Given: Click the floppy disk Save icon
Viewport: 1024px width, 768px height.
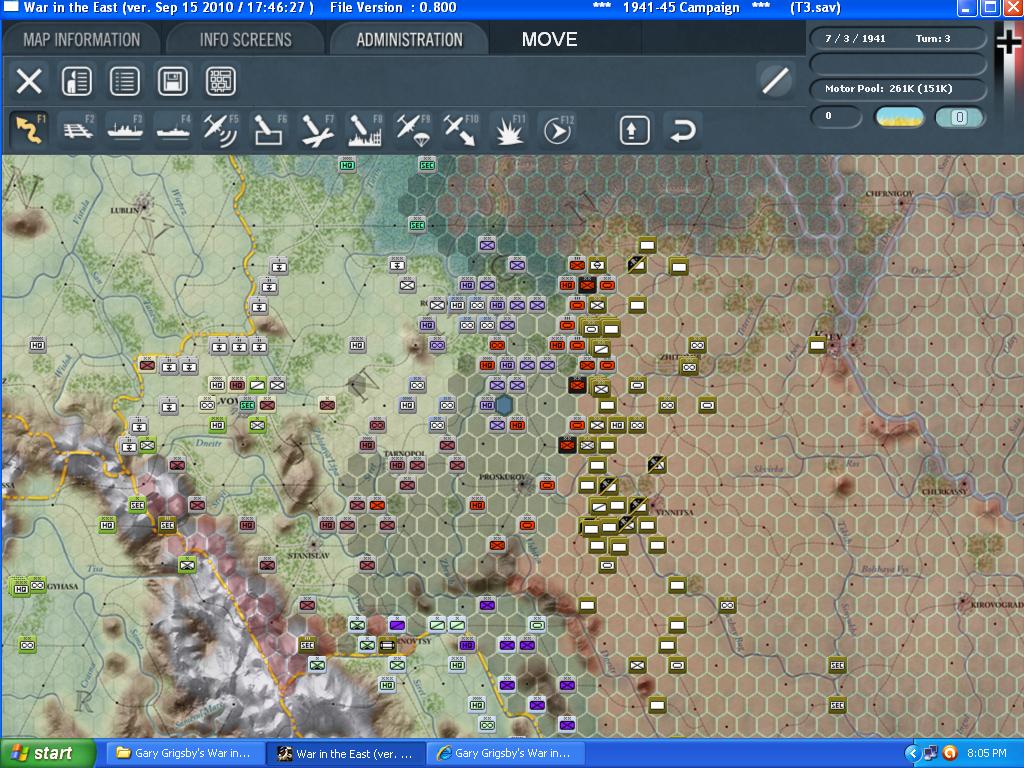Looking at the screenshot, I should (172, 82).
